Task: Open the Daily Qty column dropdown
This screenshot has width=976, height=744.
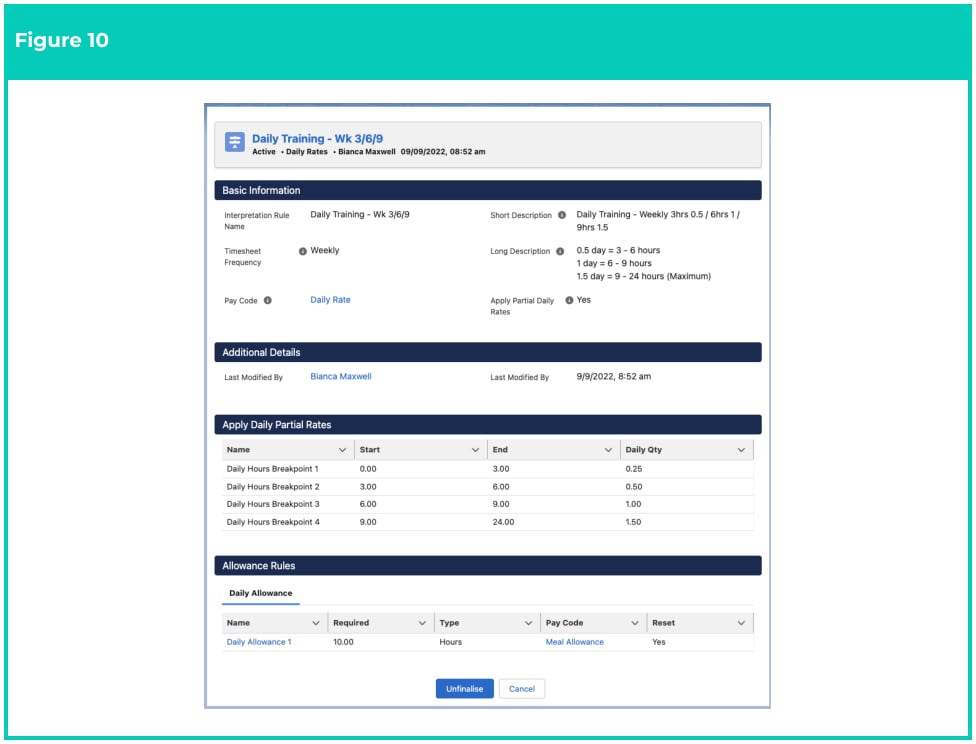Action: (x=741, y=450)
